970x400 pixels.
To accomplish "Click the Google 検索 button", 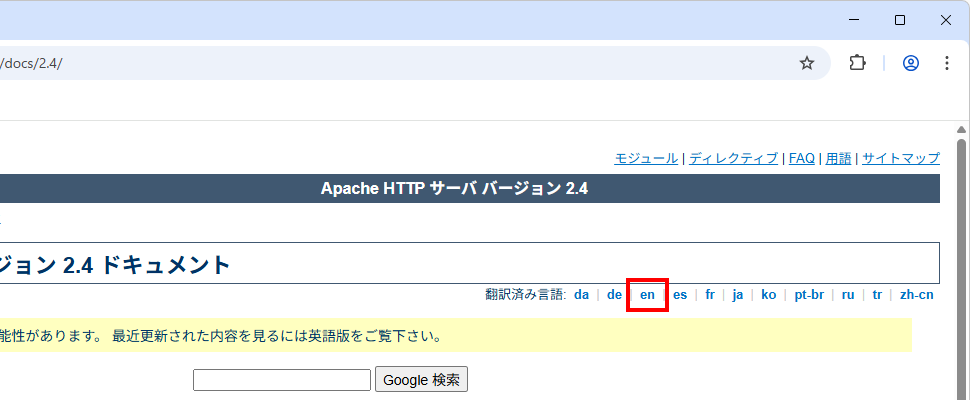I will (x=421, y=380).
